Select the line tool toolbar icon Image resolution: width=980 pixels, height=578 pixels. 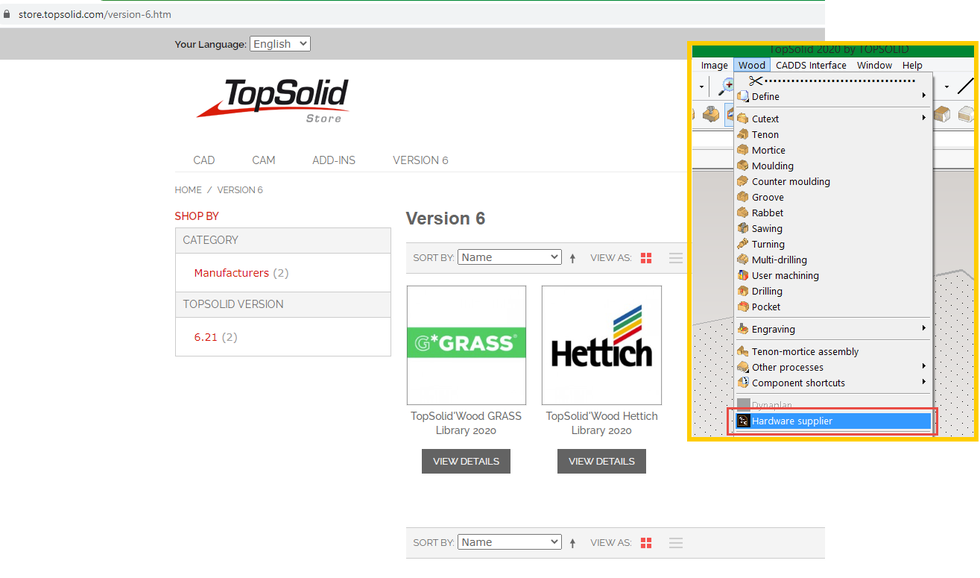tap(965, 86)
